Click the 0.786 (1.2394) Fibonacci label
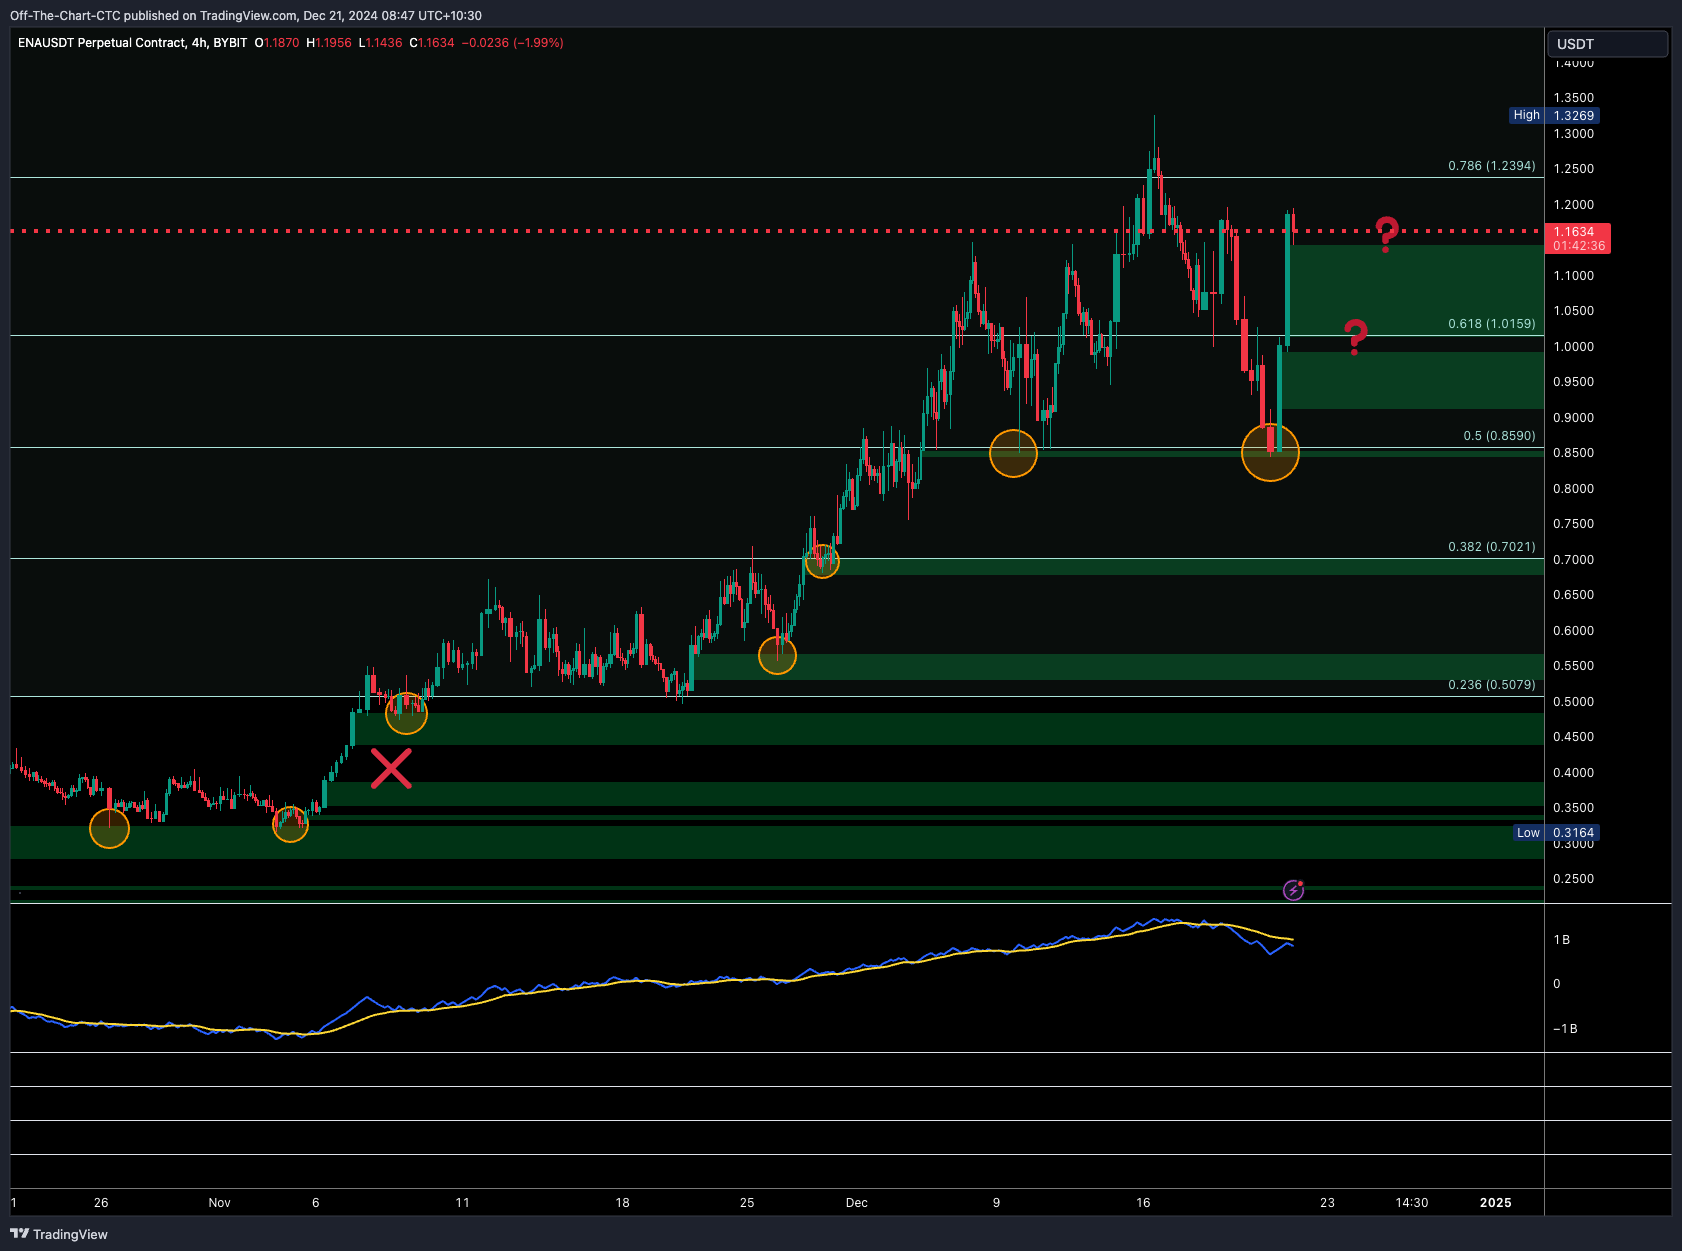Image resolution: width=1682 pixels, height=1251 pixels. [x=1491, y=166]
